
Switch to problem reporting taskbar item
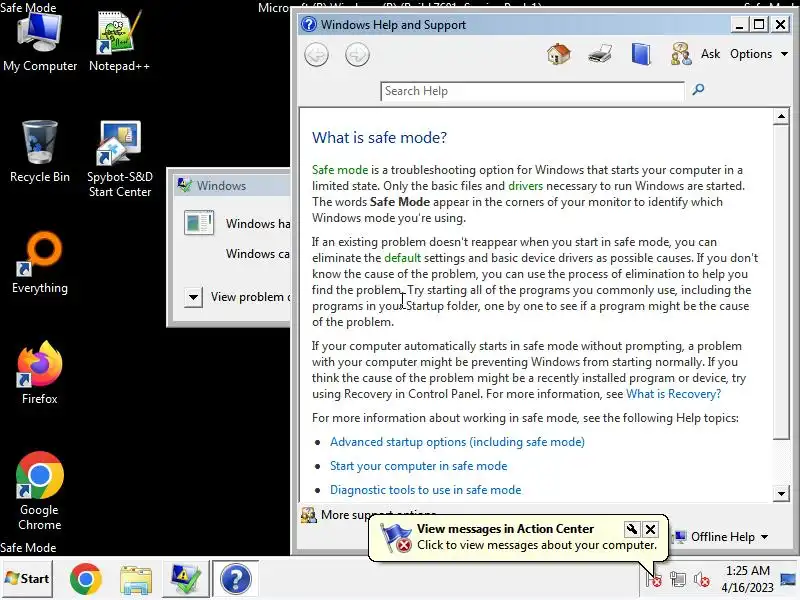pos(185,579)
